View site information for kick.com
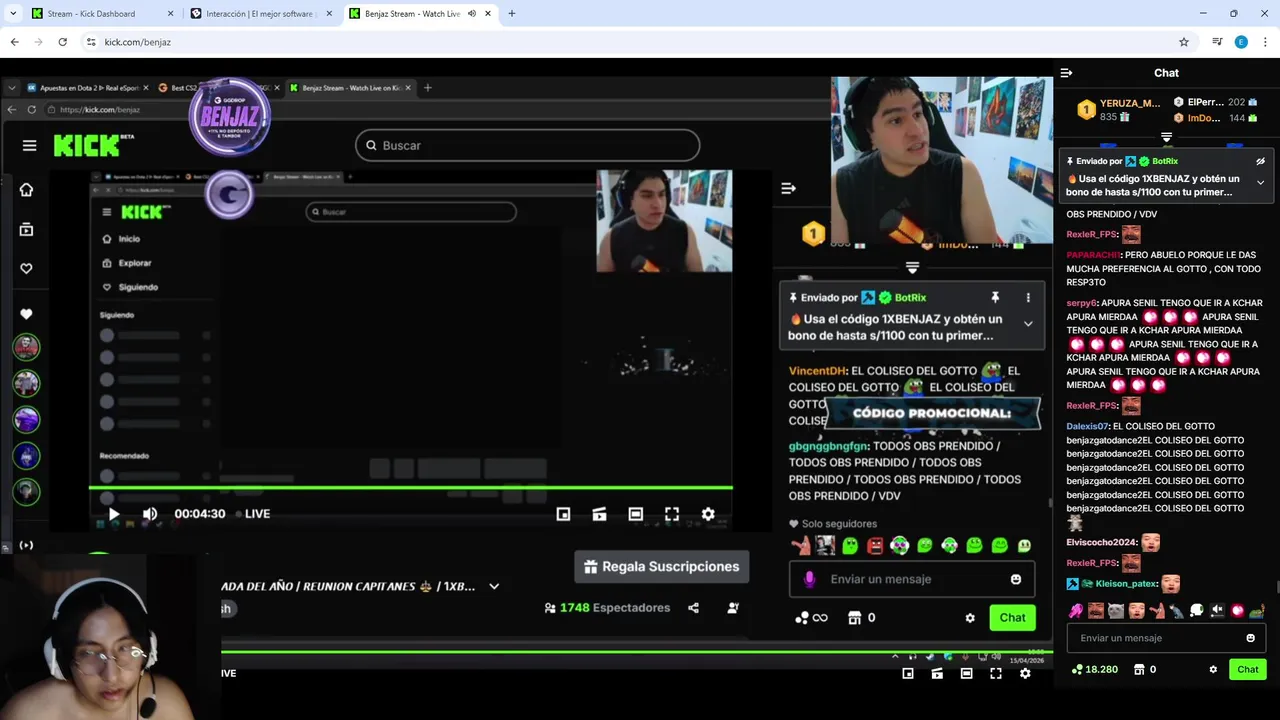Image resolution: width=1280 pixels, height=720 pixels. (x=91, y=42)
